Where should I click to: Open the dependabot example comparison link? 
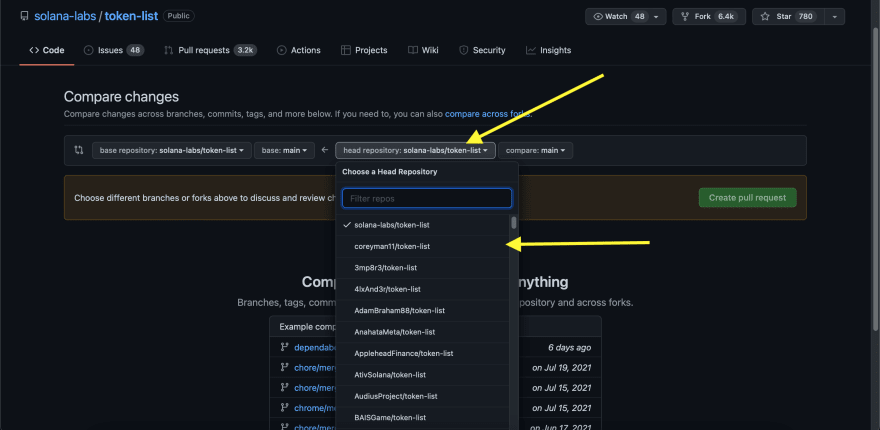[x=315, y=347]
